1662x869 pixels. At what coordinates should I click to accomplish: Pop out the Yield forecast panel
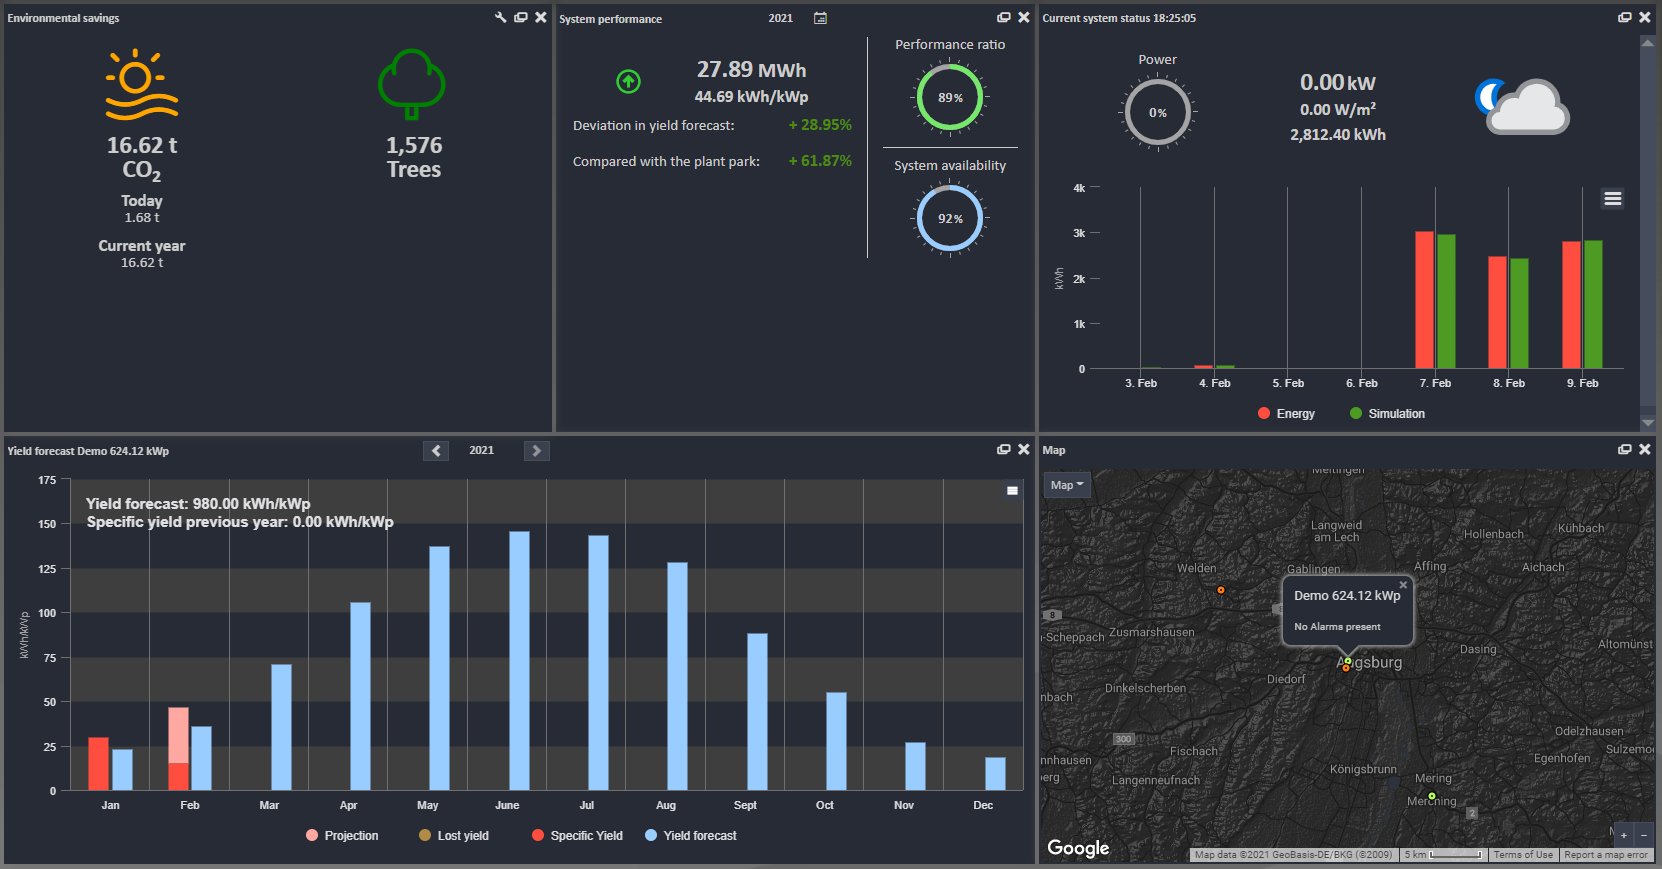point(1004,449)
